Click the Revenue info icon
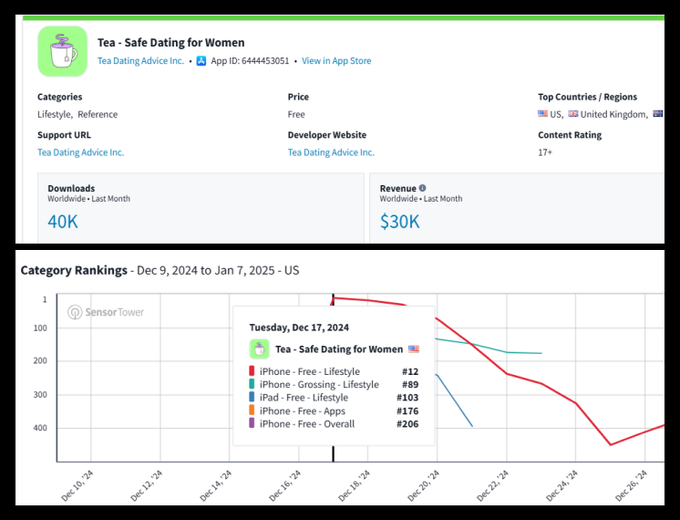 point(422,188)
